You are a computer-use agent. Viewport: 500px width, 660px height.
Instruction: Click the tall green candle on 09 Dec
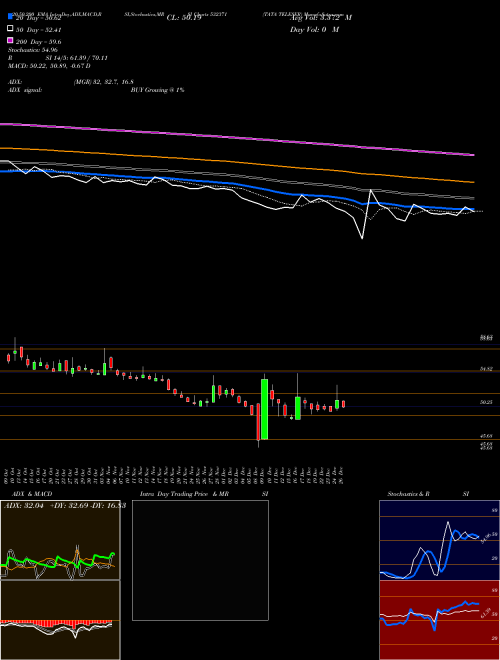[265, 409]
